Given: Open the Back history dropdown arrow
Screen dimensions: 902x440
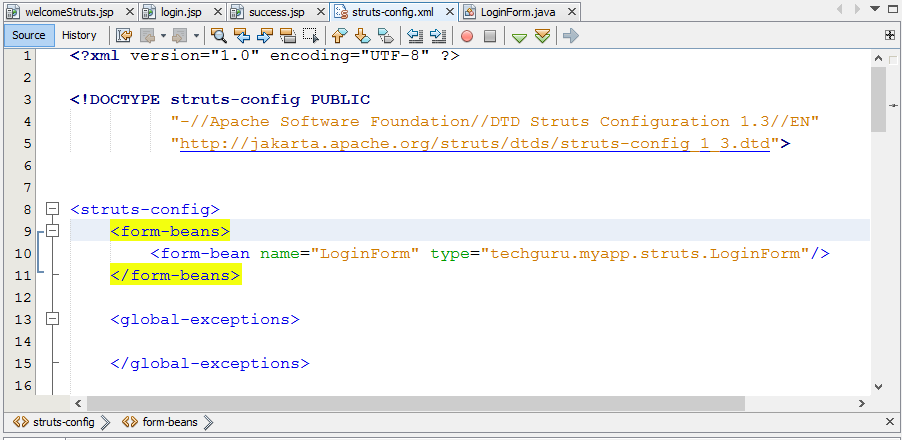Looking at the screenshot, I should pyautogui.click(x=163, y=36).
